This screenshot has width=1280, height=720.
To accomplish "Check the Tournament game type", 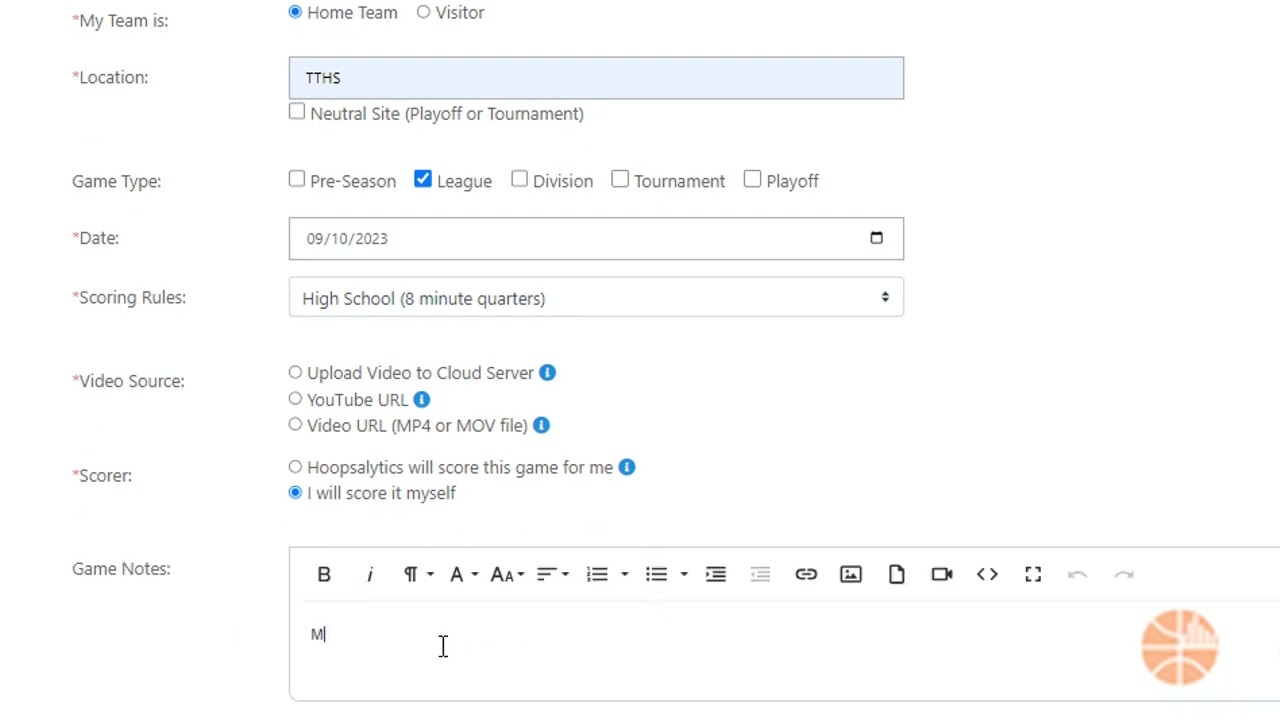I will pos(620,179).
